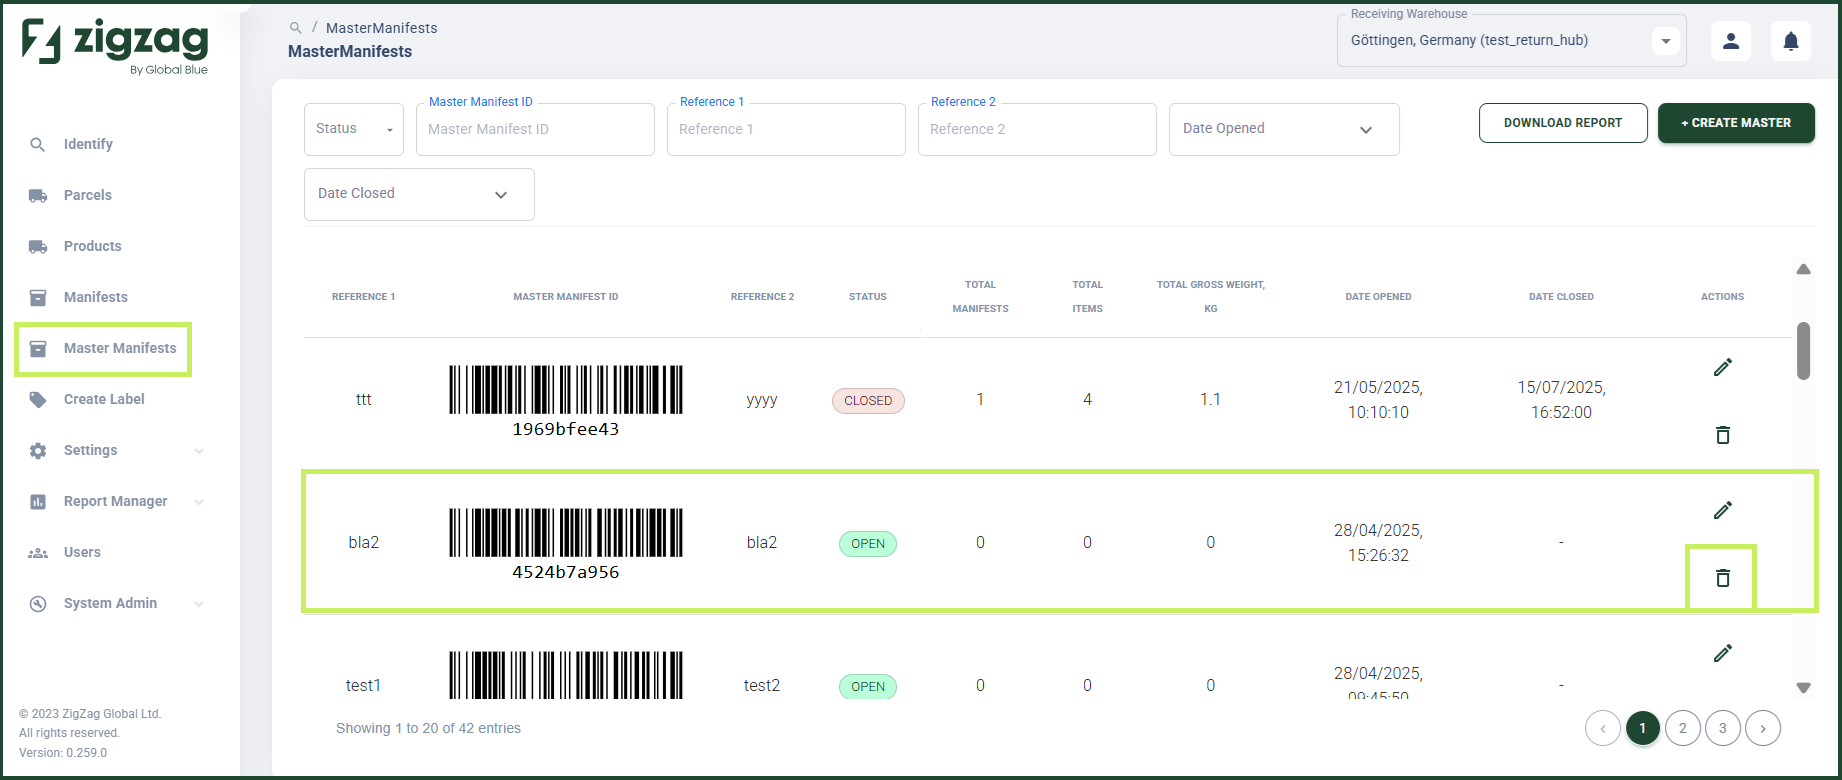Open user profile icon in header
This screenshot has width=1842, height=780.
point(1731,41)
